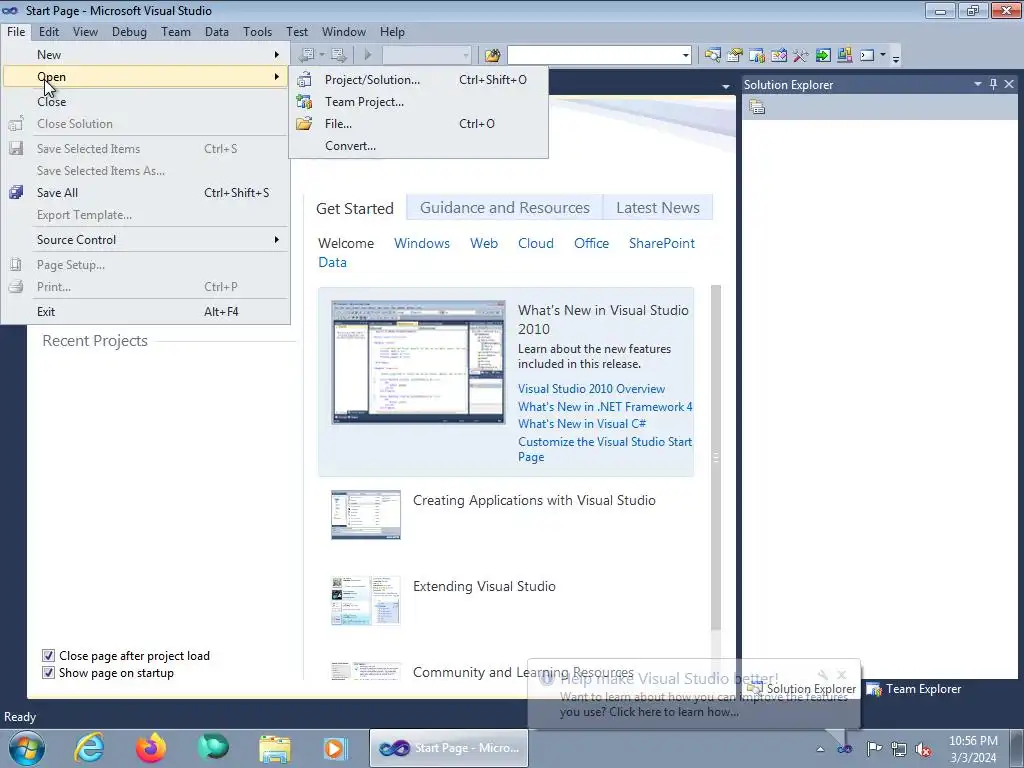Viewport: 1024px width, 768px height.
Task: Click the Extension Manager toolbar icon
Action: 844,56
